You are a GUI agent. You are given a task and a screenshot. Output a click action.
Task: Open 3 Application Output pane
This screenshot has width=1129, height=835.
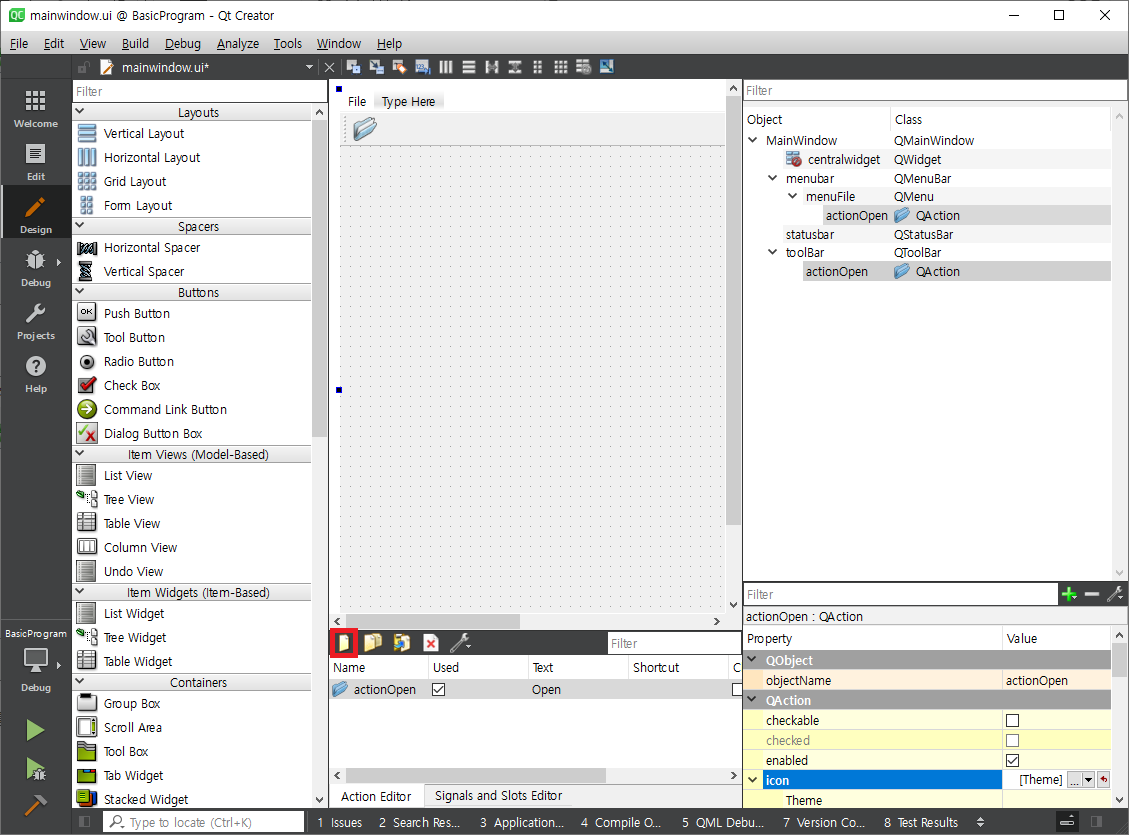[522, 823]
